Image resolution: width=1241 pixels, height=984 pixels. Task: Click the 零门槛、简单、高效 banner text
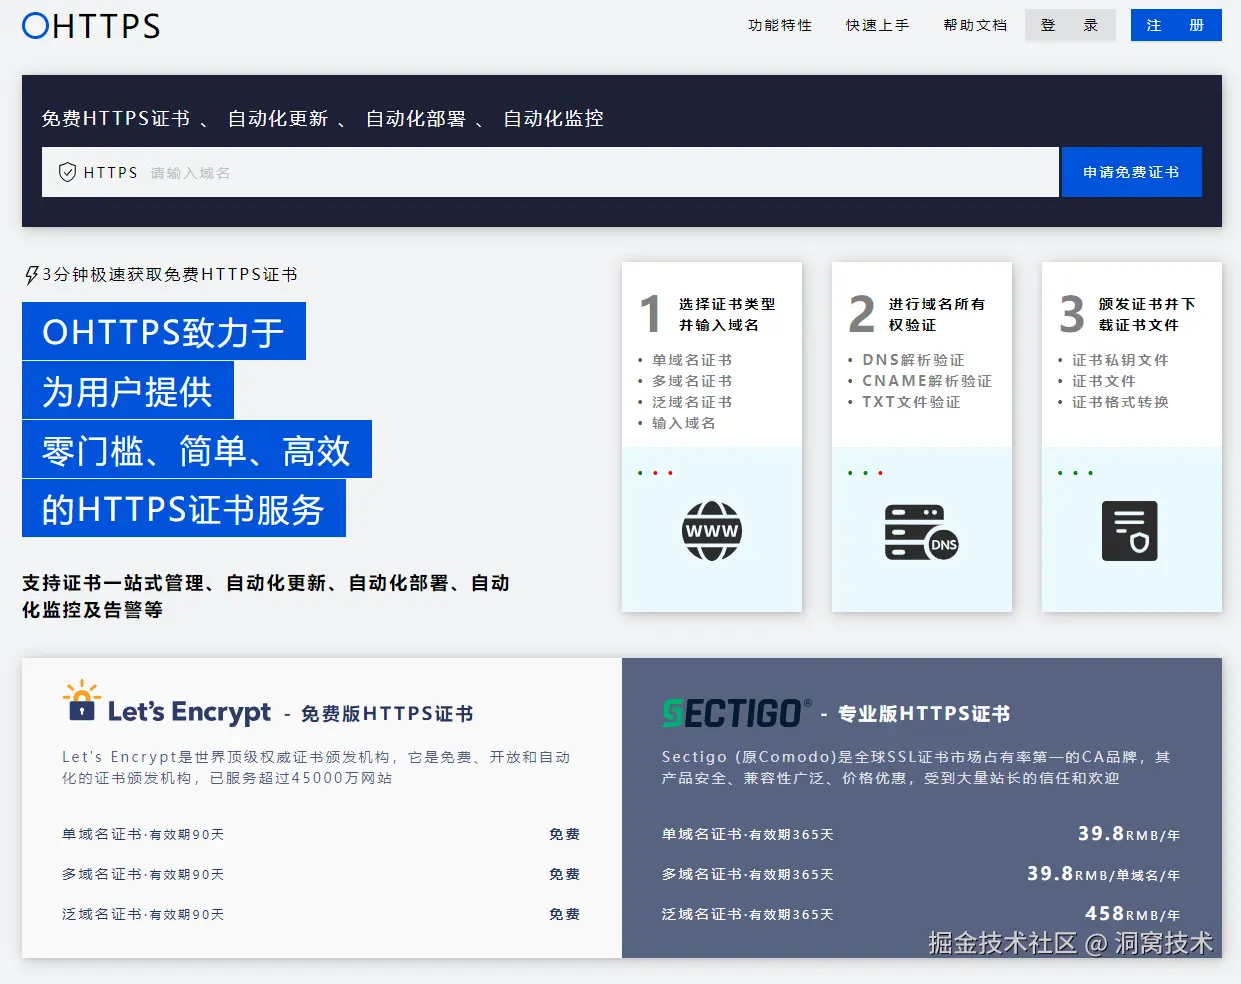197,450
